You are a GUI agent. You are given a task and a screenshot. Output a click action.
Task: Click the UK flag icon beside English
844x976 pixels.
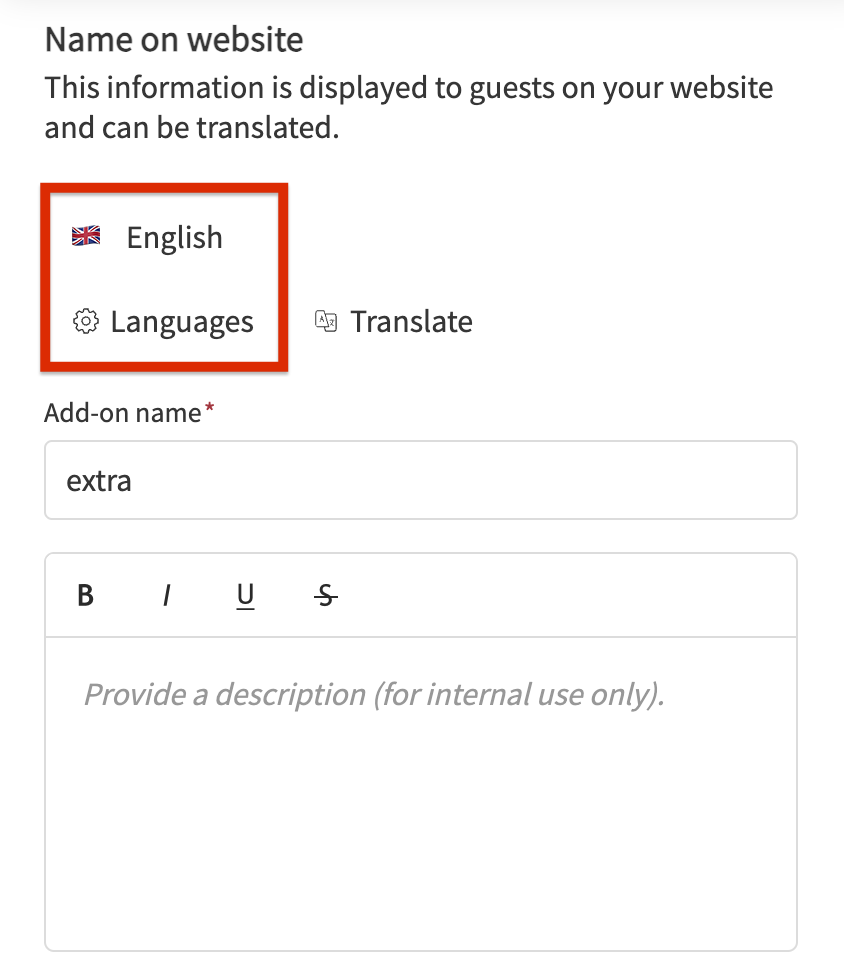86,237
